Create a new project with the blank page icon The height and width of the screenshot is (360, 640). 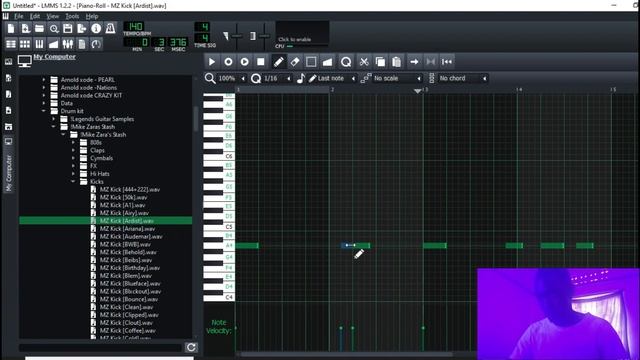tap(11, 29)
